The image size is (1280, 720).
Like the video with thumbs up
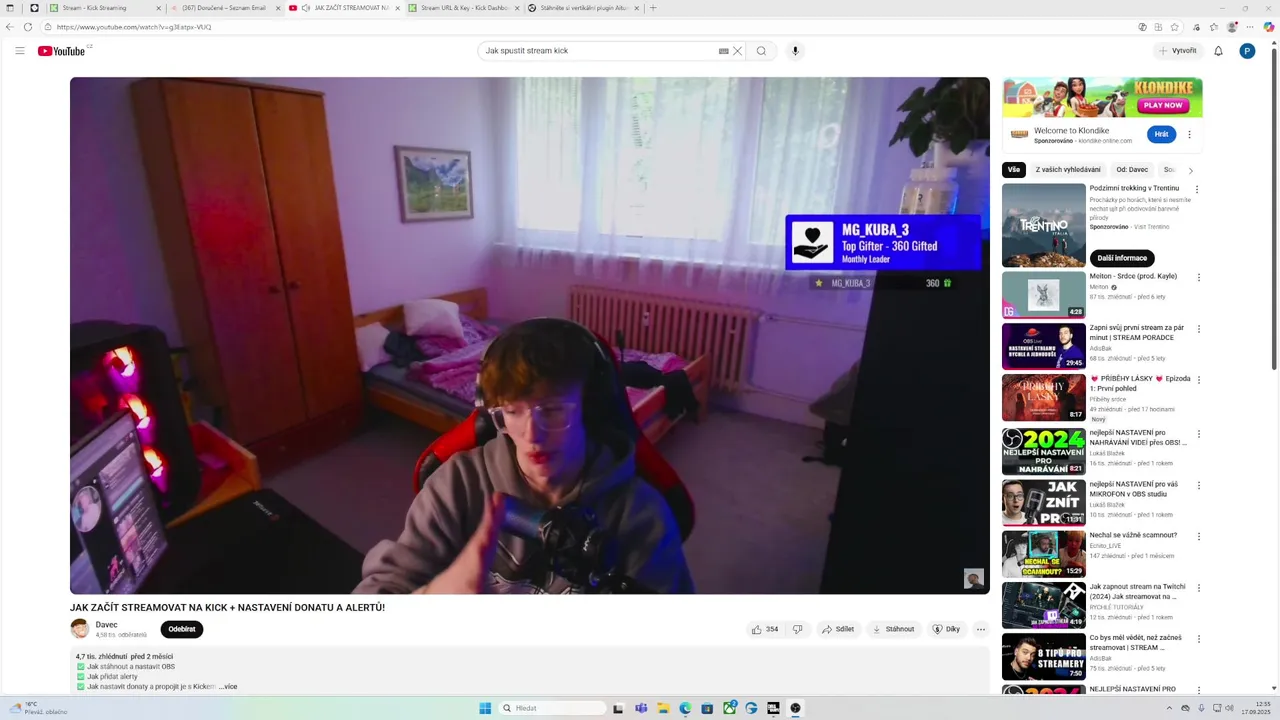tap(765, 629)
